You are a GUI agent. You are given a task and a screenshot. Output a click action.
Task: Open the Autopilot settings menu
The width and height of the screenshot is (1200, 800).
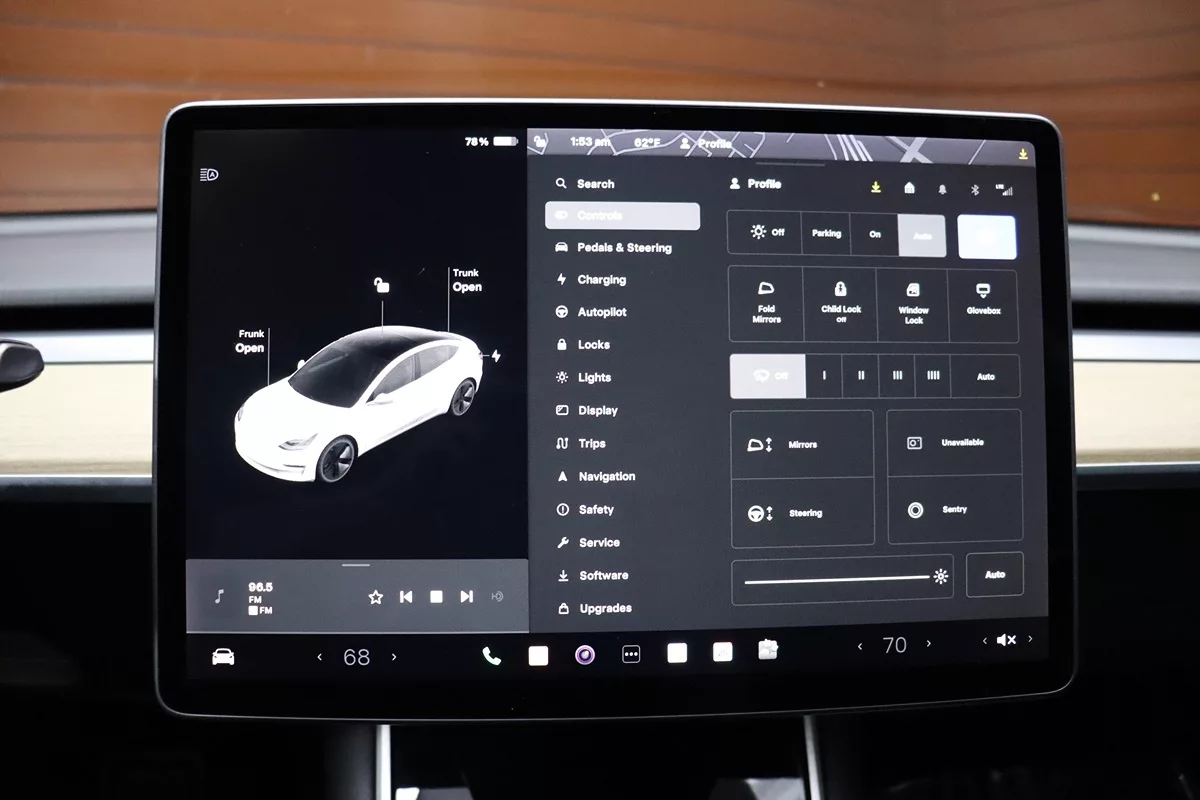[601, 312]
